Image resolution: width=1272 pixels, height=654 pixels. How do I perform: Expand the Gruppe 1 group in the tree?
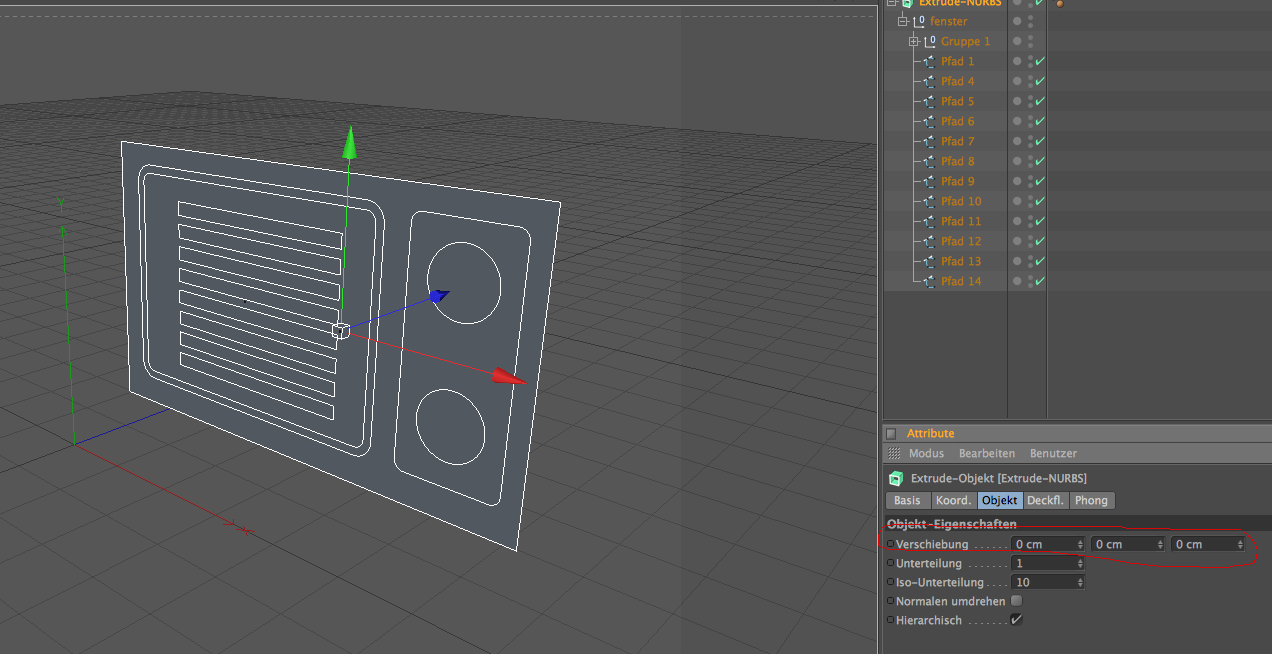[x=913, y=41]
